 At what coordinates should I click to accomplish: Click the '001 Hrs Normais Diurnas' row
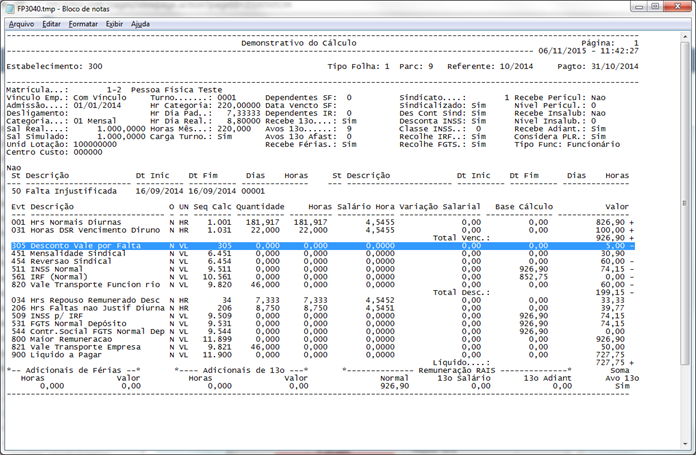[323, 222]
